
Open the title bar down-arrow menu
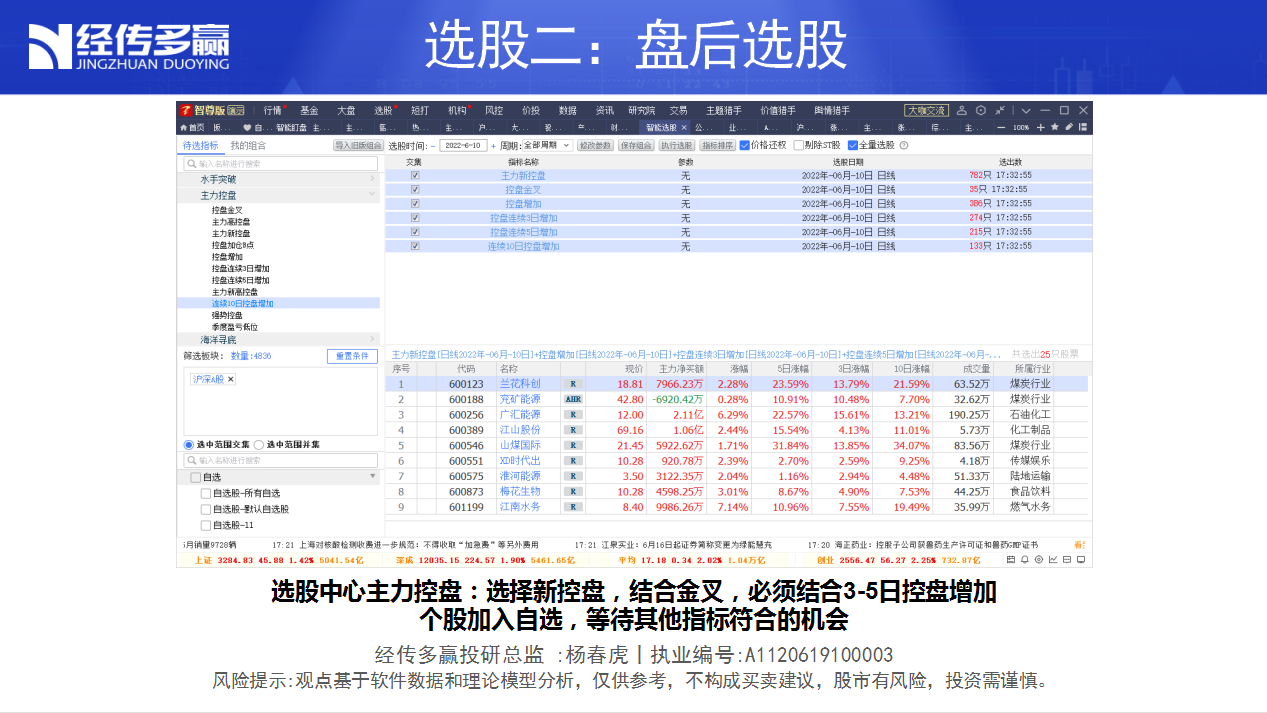[x=1026, y=110]
